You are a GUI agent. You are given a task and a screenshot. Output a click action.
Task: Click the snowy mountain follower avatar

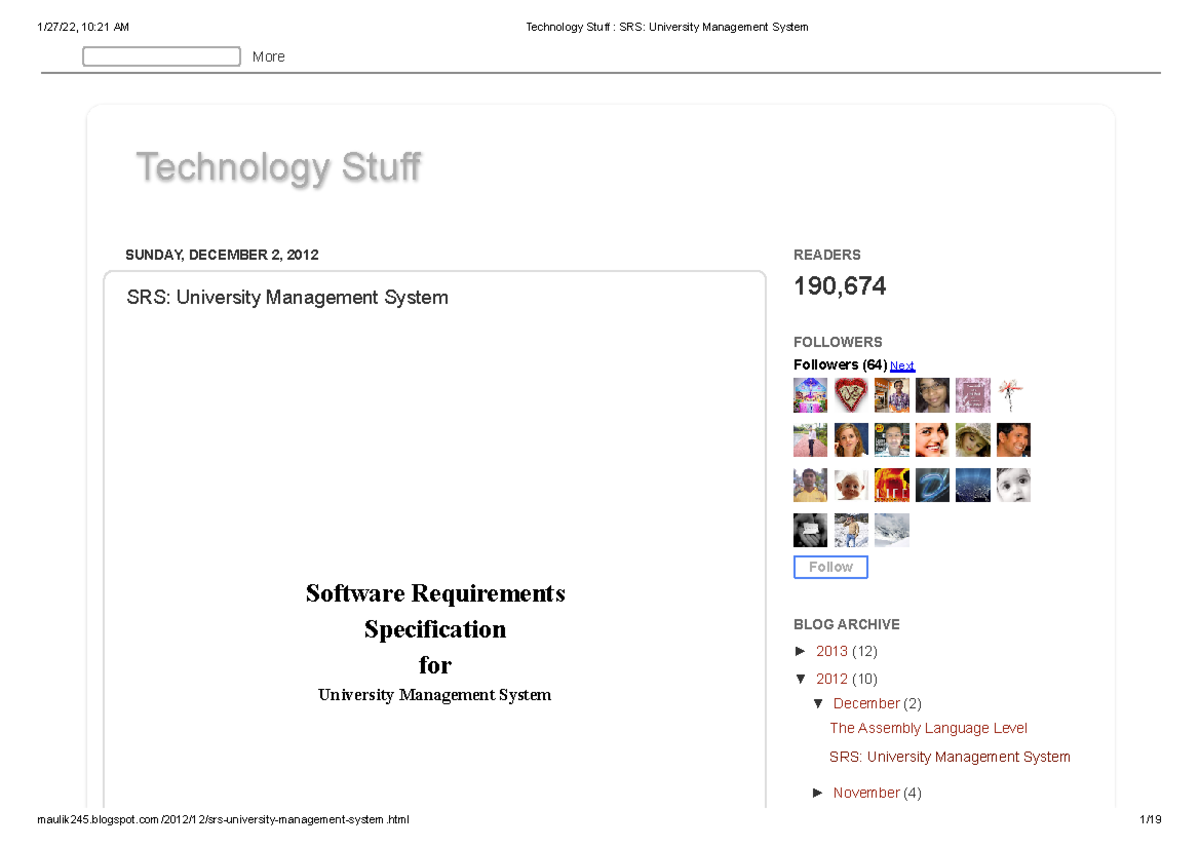coord(892,530)
